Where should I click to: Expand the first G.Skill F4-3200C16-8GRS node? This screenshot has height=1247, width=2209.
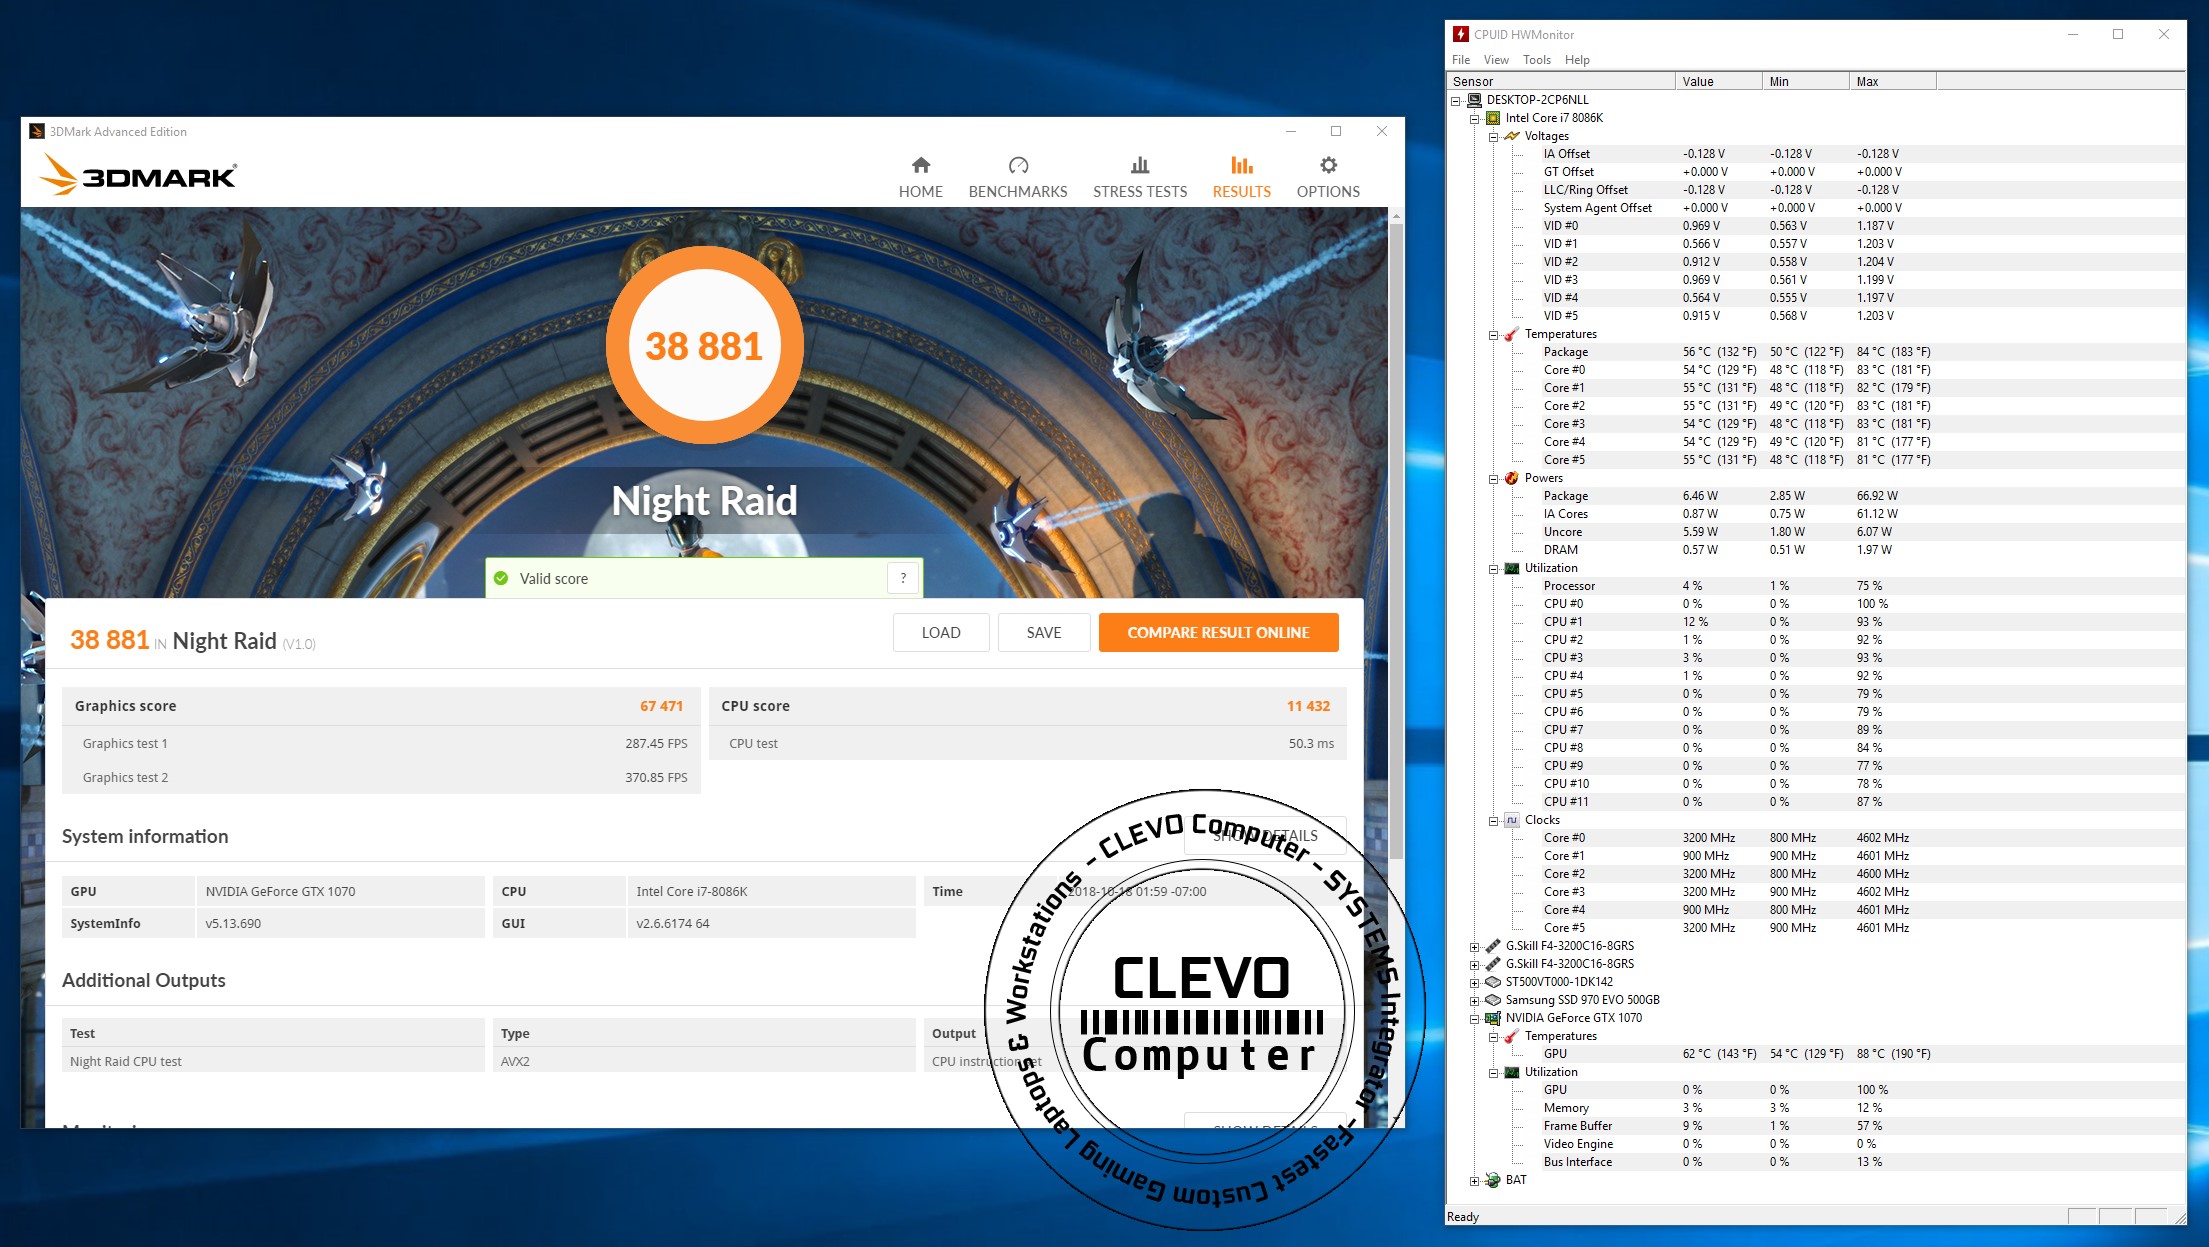click(x=1474, y=946)
